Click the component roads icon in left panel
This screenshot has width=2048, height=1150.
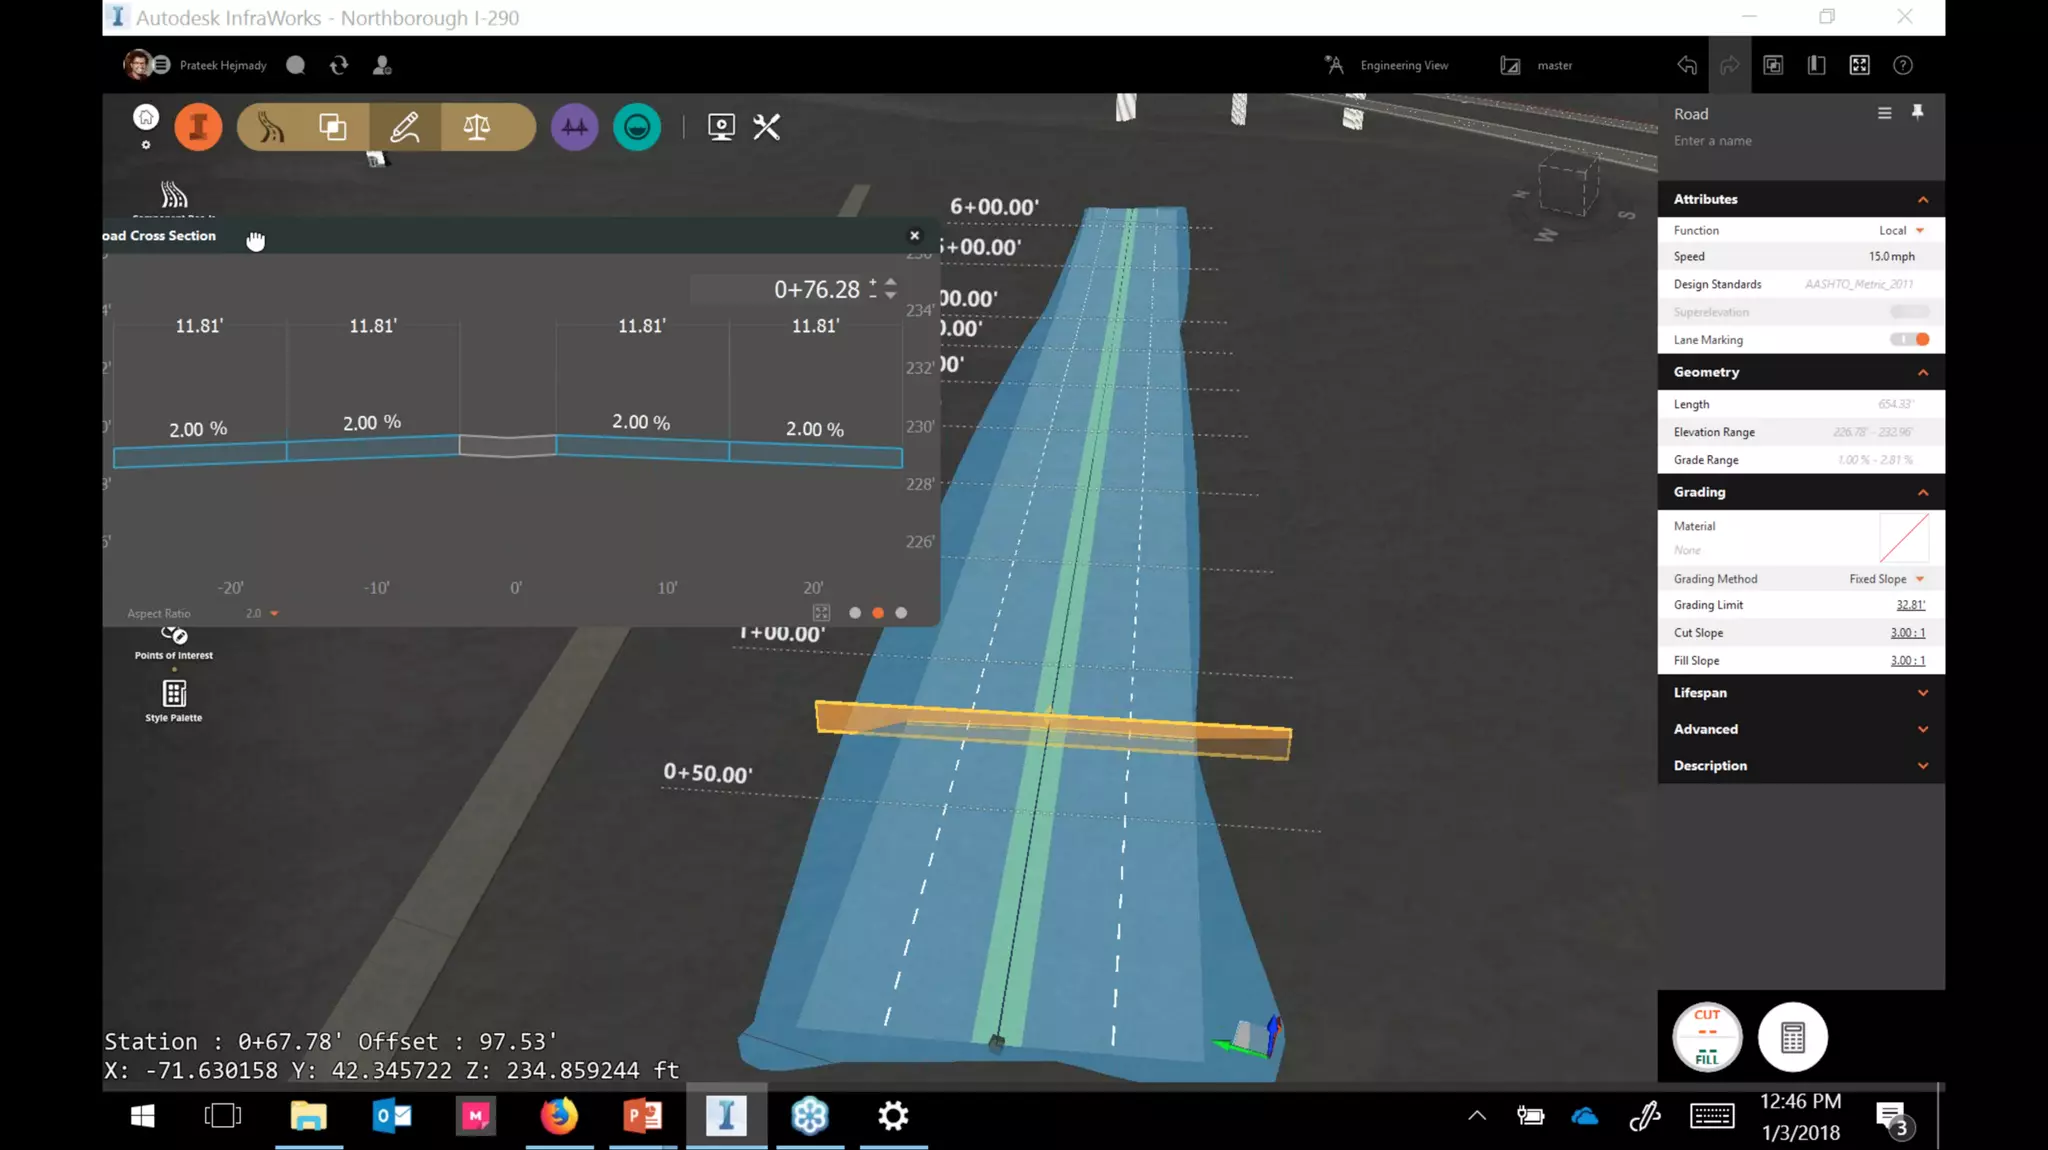tap(174, 195)
